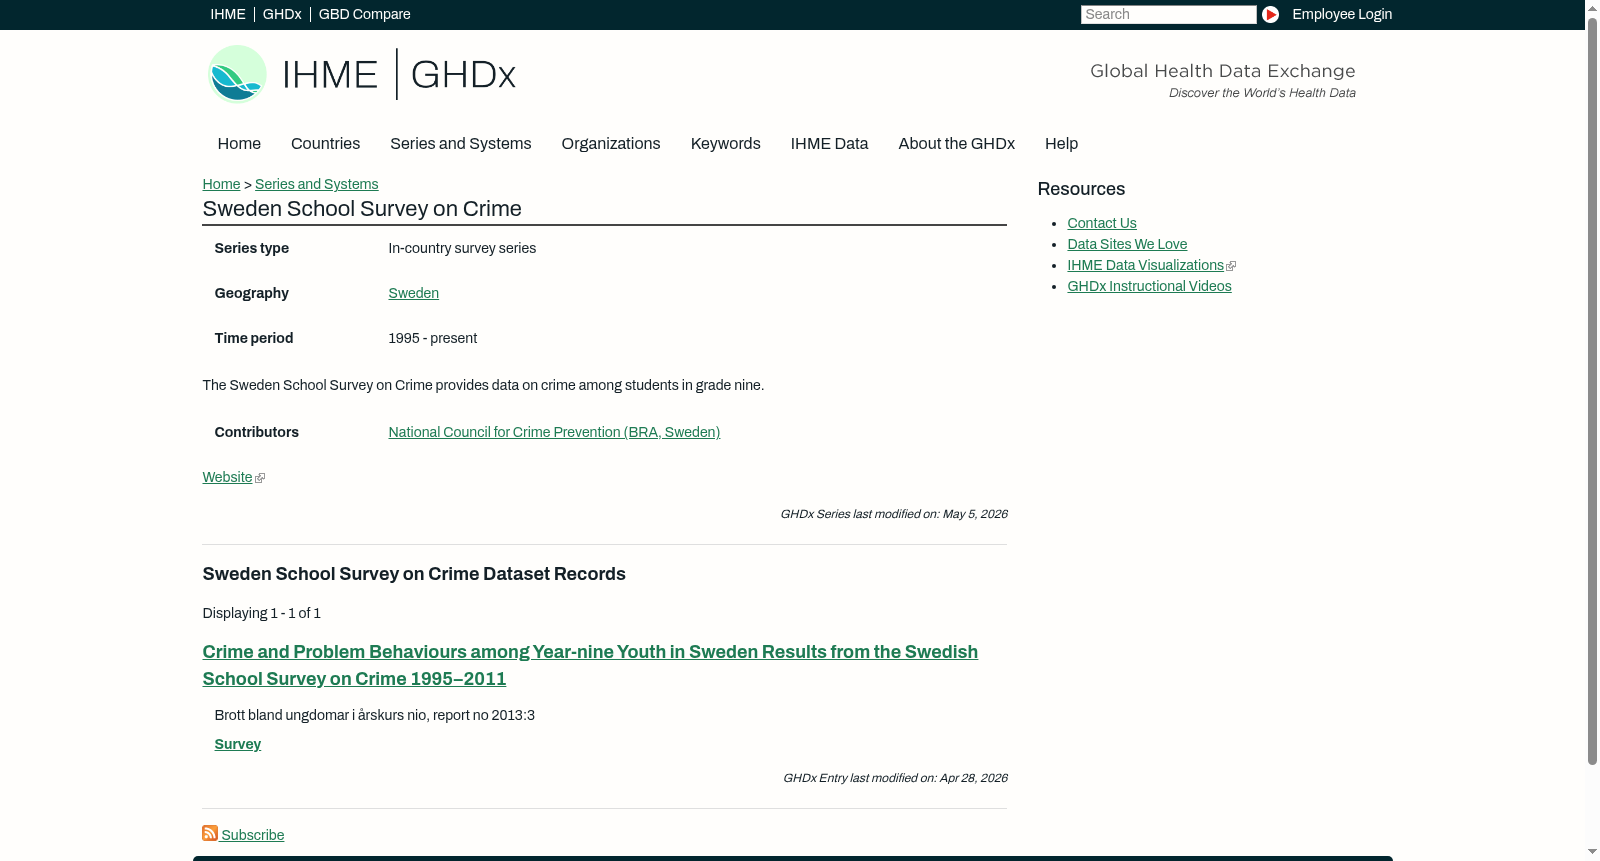Open the Contact Us resource link
The width and height of the screenshot is (1600, 861).
[x=1101, y=223]
